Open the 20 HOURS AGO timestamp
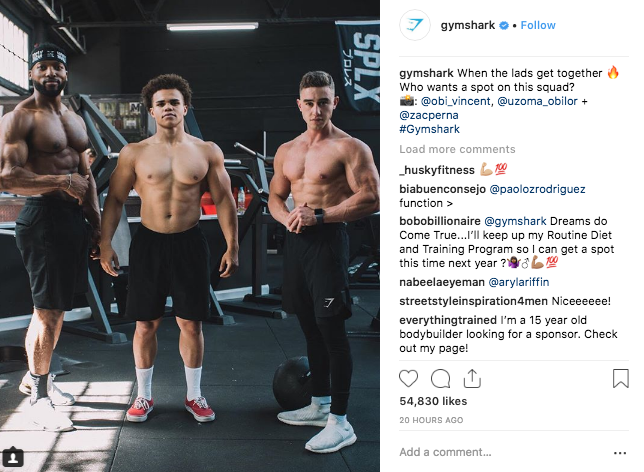The image size is (644, 472). pyautogui.click(x=431, y=420)
